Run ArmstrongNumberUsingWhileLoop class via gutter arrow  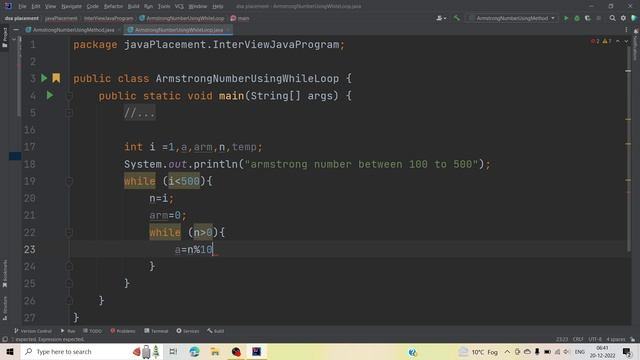pos(44,78)
